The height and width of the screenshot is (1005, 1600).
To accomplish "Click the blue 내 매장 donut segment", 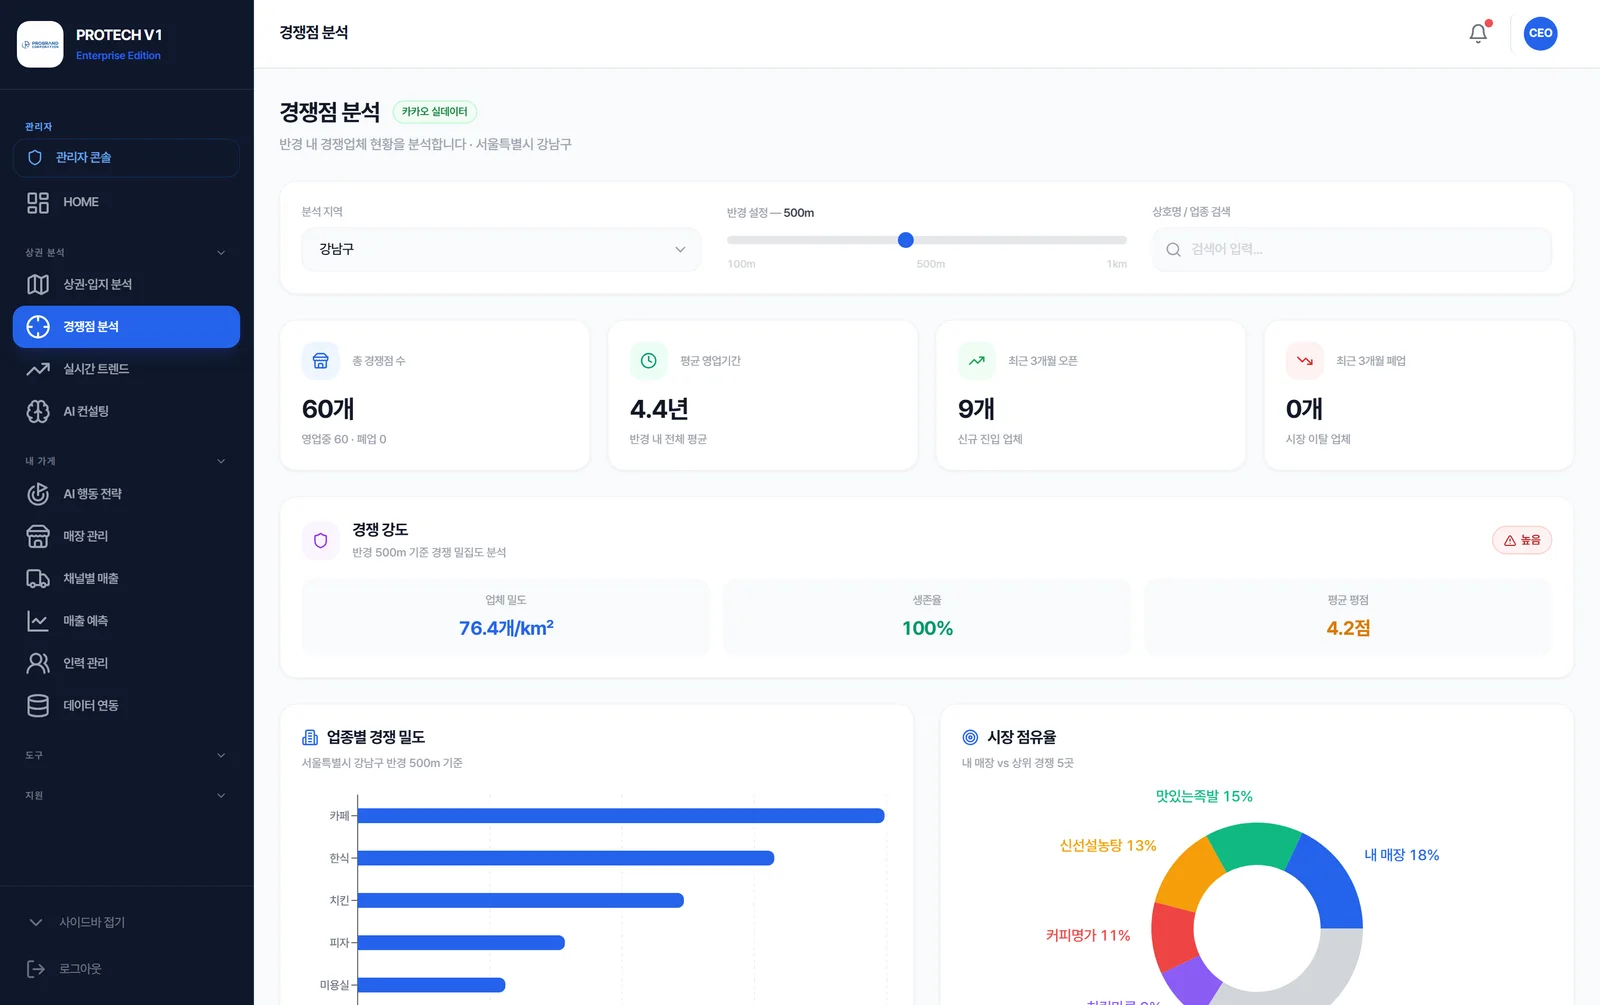I will (x=1330, y=885).
